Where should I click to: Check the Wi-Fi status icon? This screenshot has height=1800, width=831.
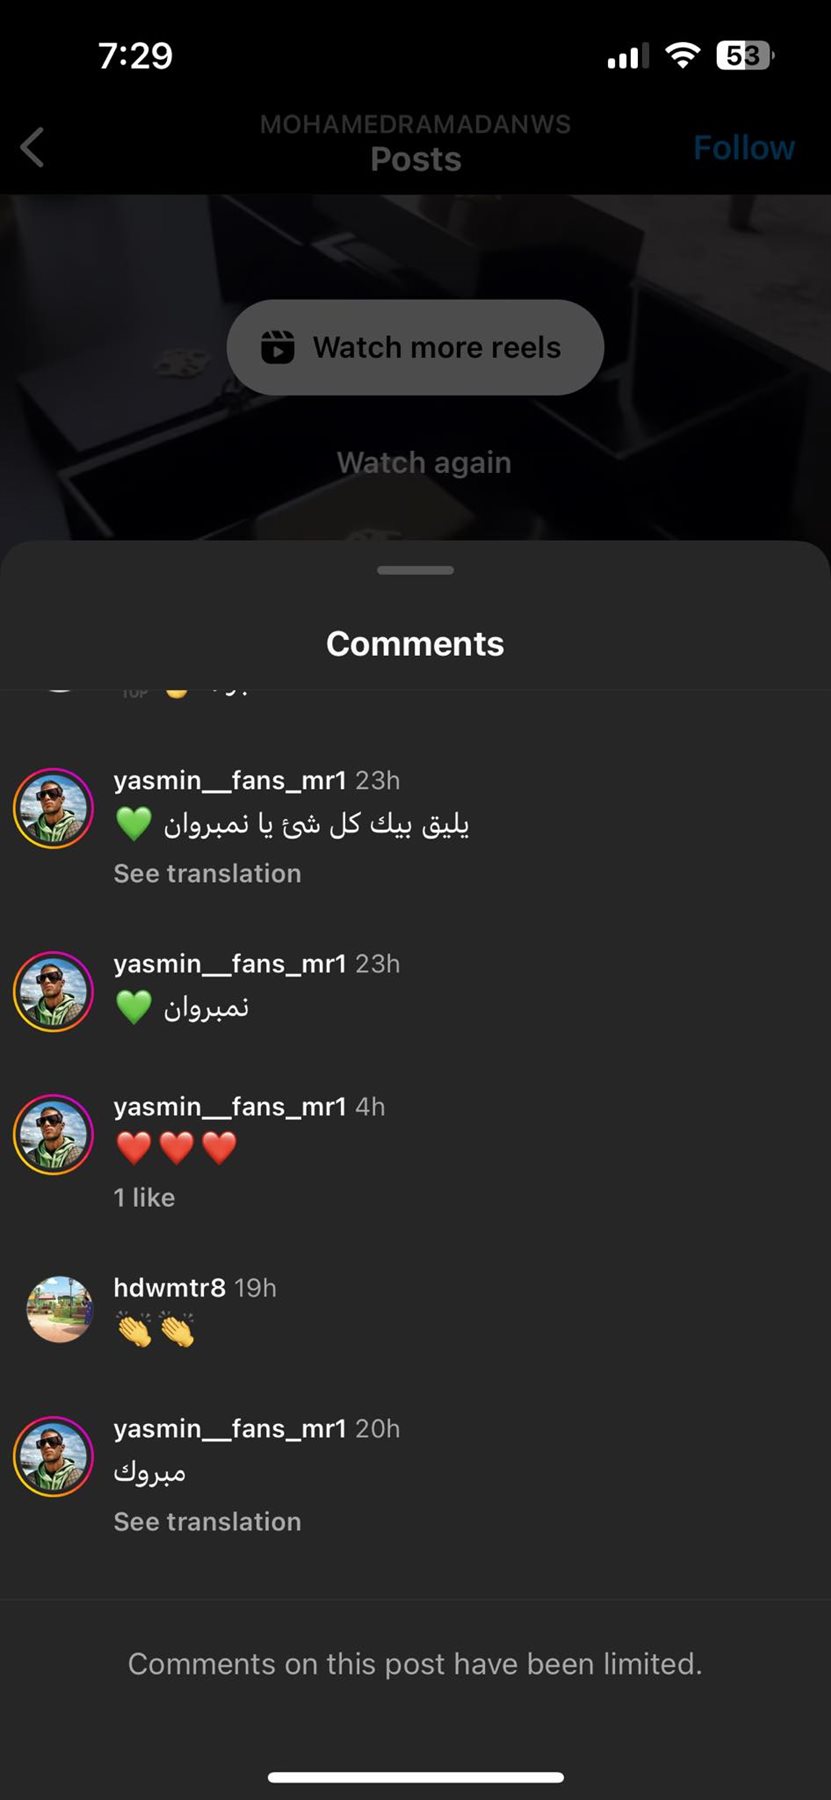[x=682, y=55]
